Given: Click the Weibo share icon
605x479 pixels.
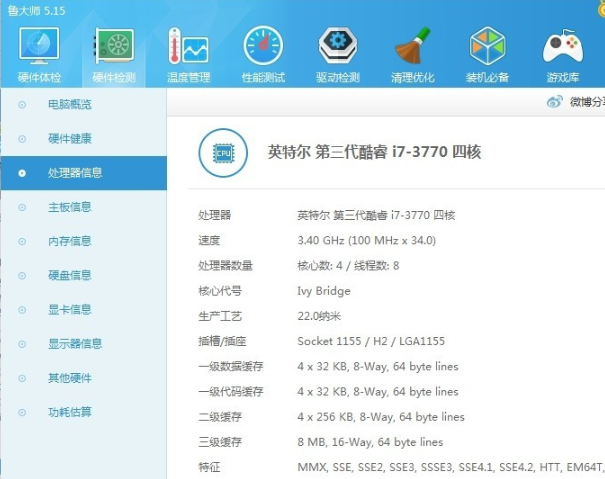Looking at the screenshot, I should (554, 102).
